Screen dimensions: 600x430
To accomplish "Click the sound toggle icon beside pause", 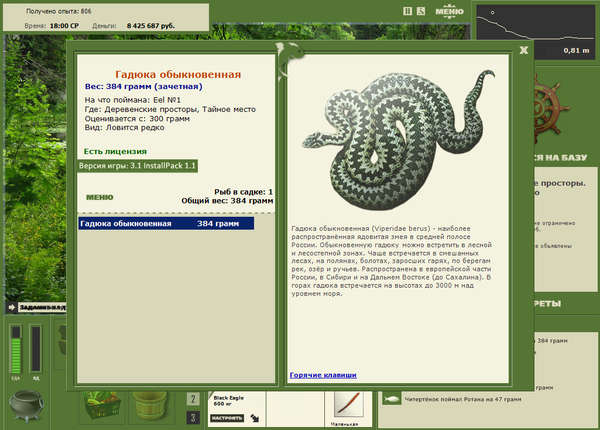I will [421, 11].
